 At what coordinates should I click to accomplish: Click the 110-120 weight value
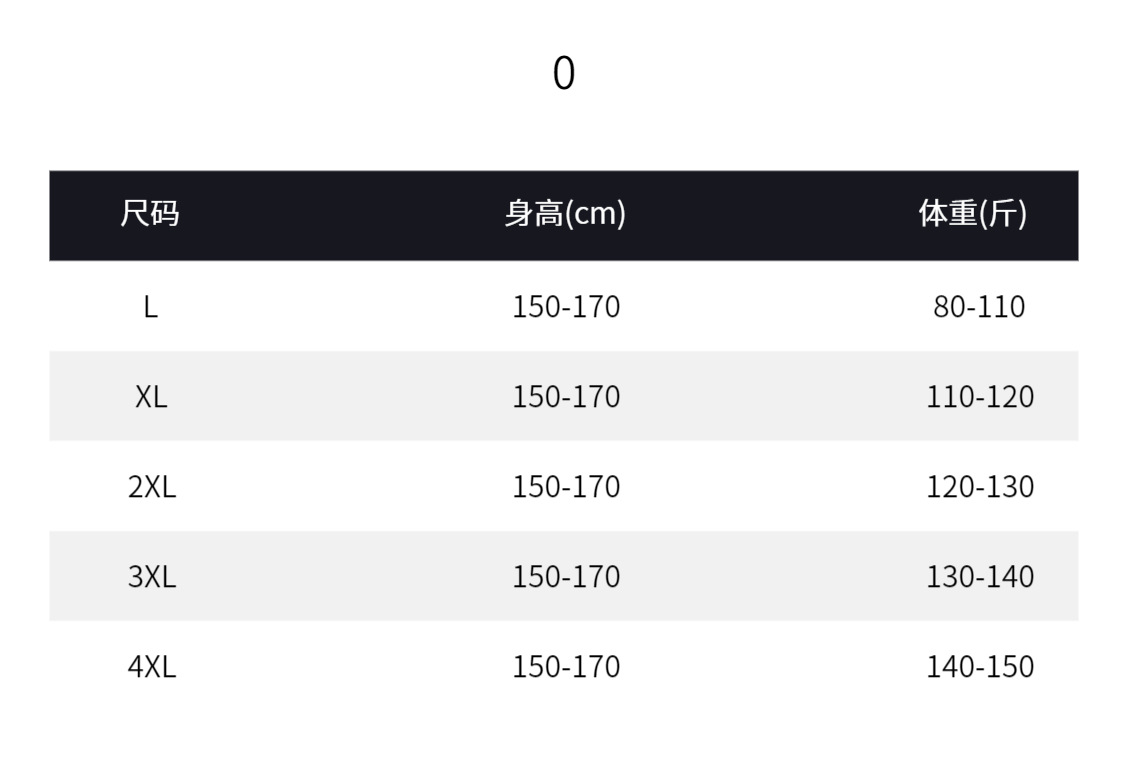979,397
